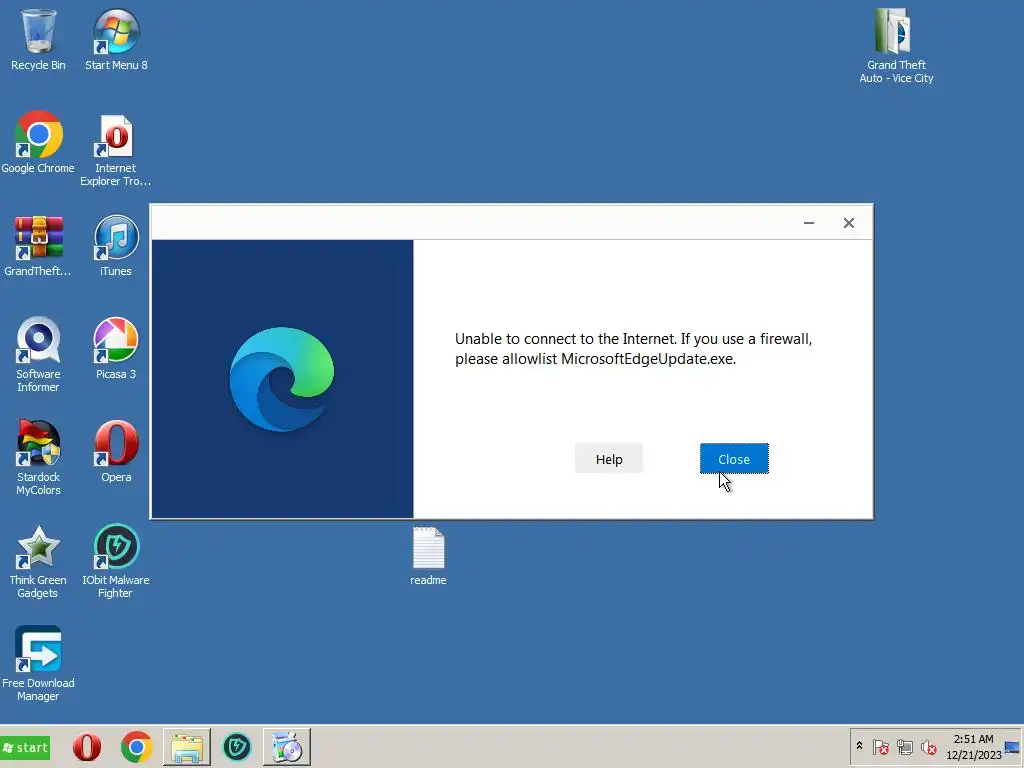Select the Start Menu 8 shortcut

click(x=116, y=39)
